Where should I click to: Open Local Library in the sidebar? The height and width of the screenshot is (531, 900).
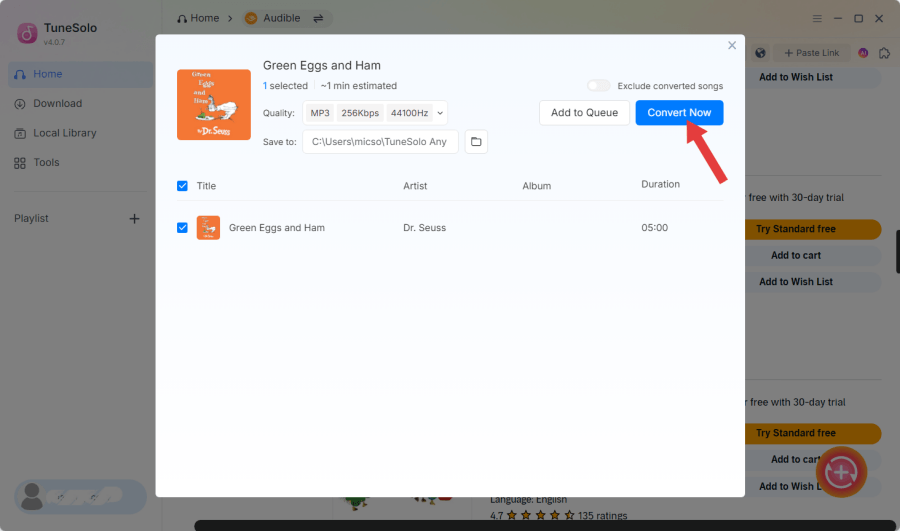pyautogui.click(x=81, y=133)
